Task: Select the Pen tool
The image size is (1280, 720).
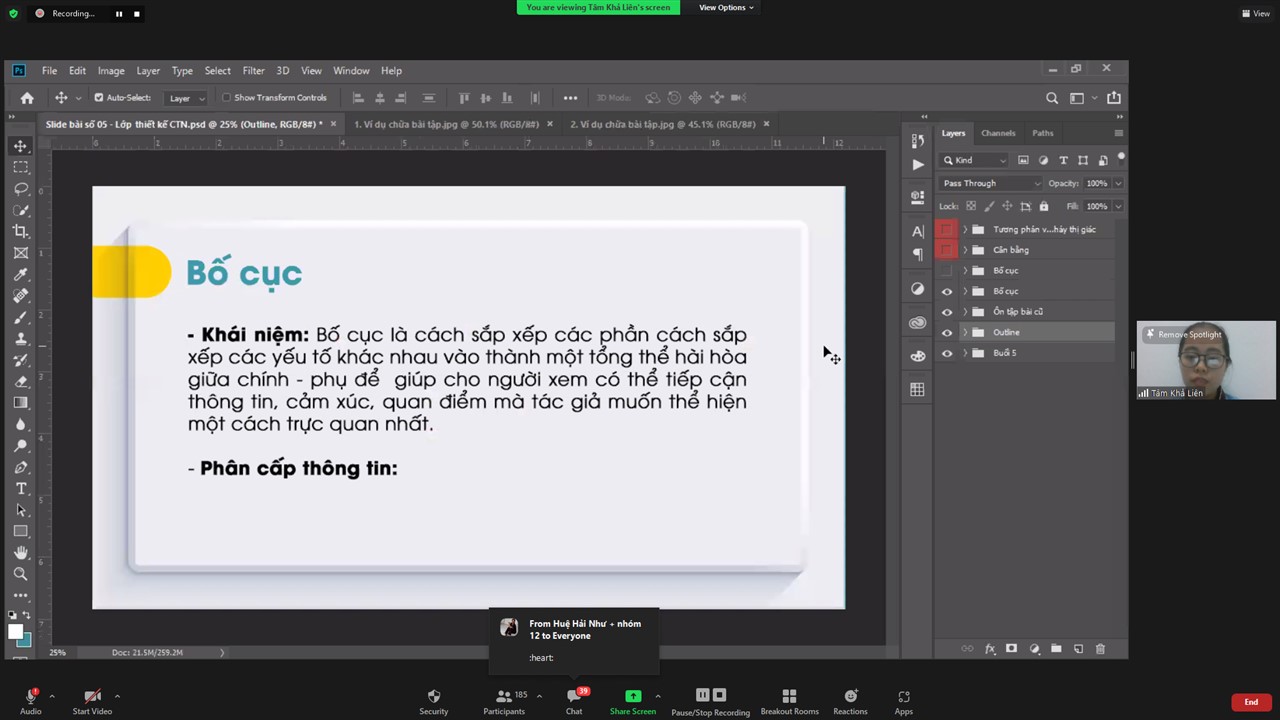Action: (20, 467)
